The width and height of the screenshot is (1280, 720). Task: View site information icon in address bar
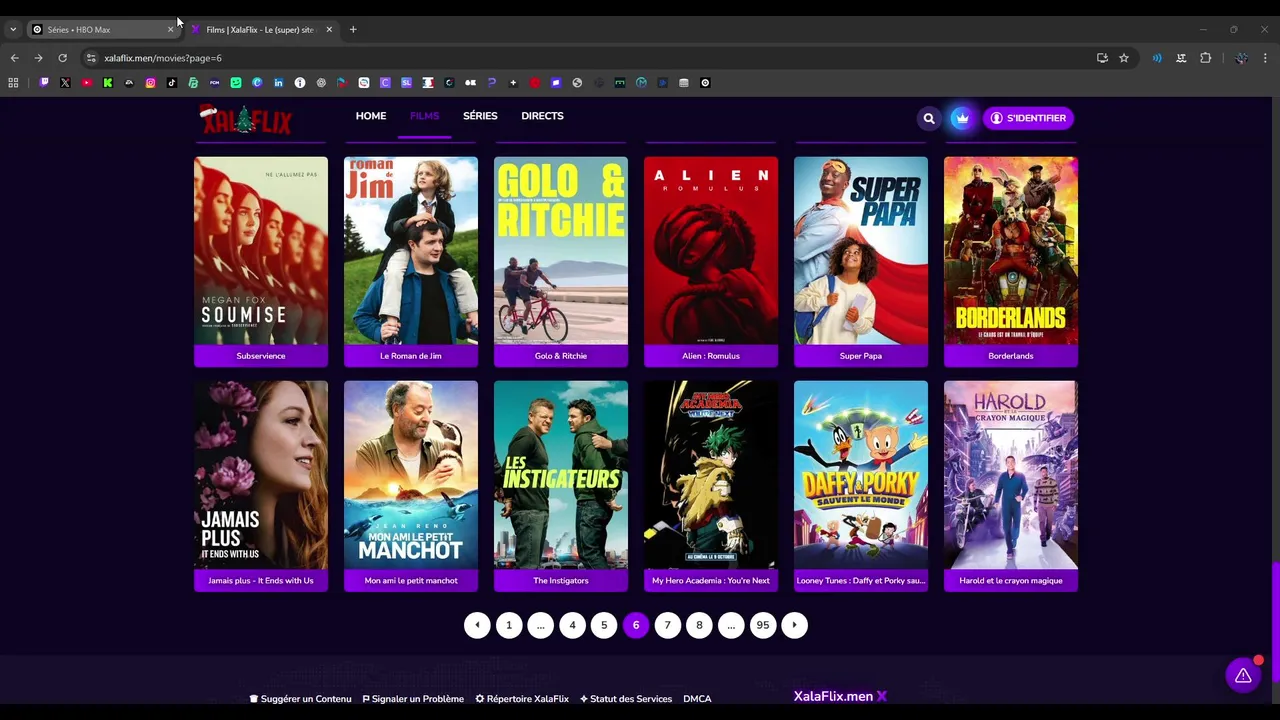pyautogui.click(x=91, y=58)
